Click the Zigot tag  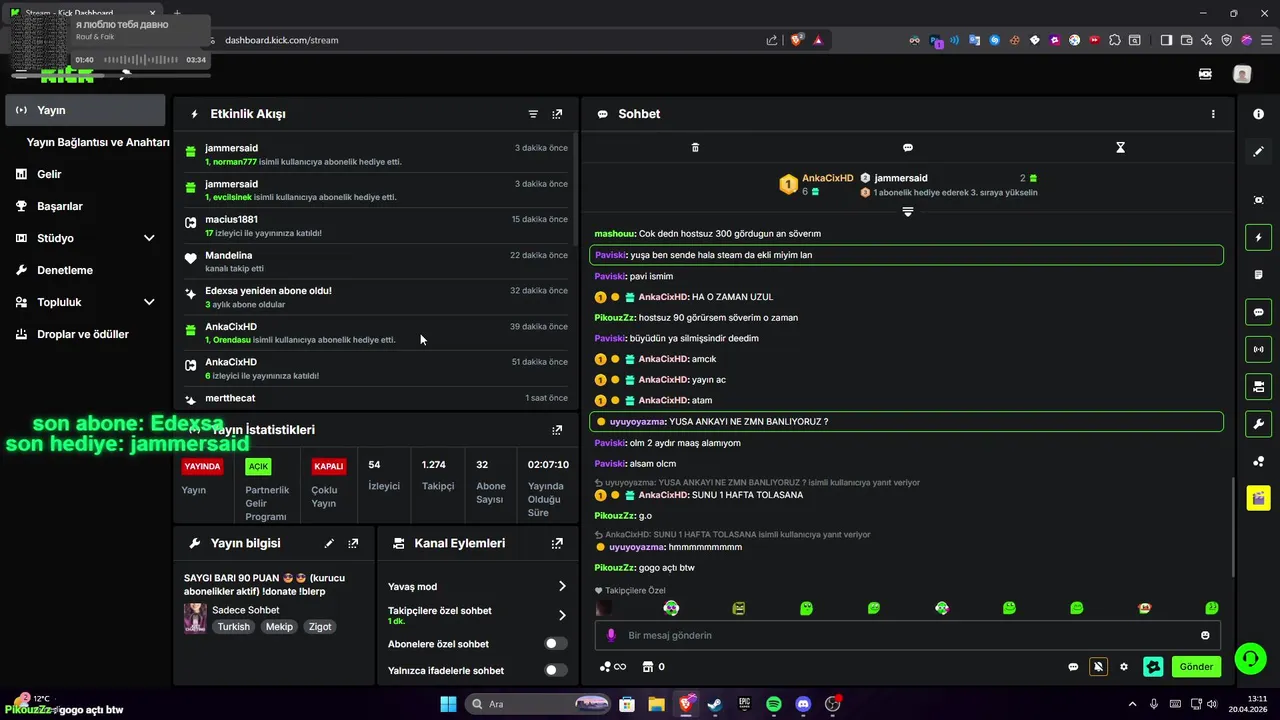tap(320, 627)
